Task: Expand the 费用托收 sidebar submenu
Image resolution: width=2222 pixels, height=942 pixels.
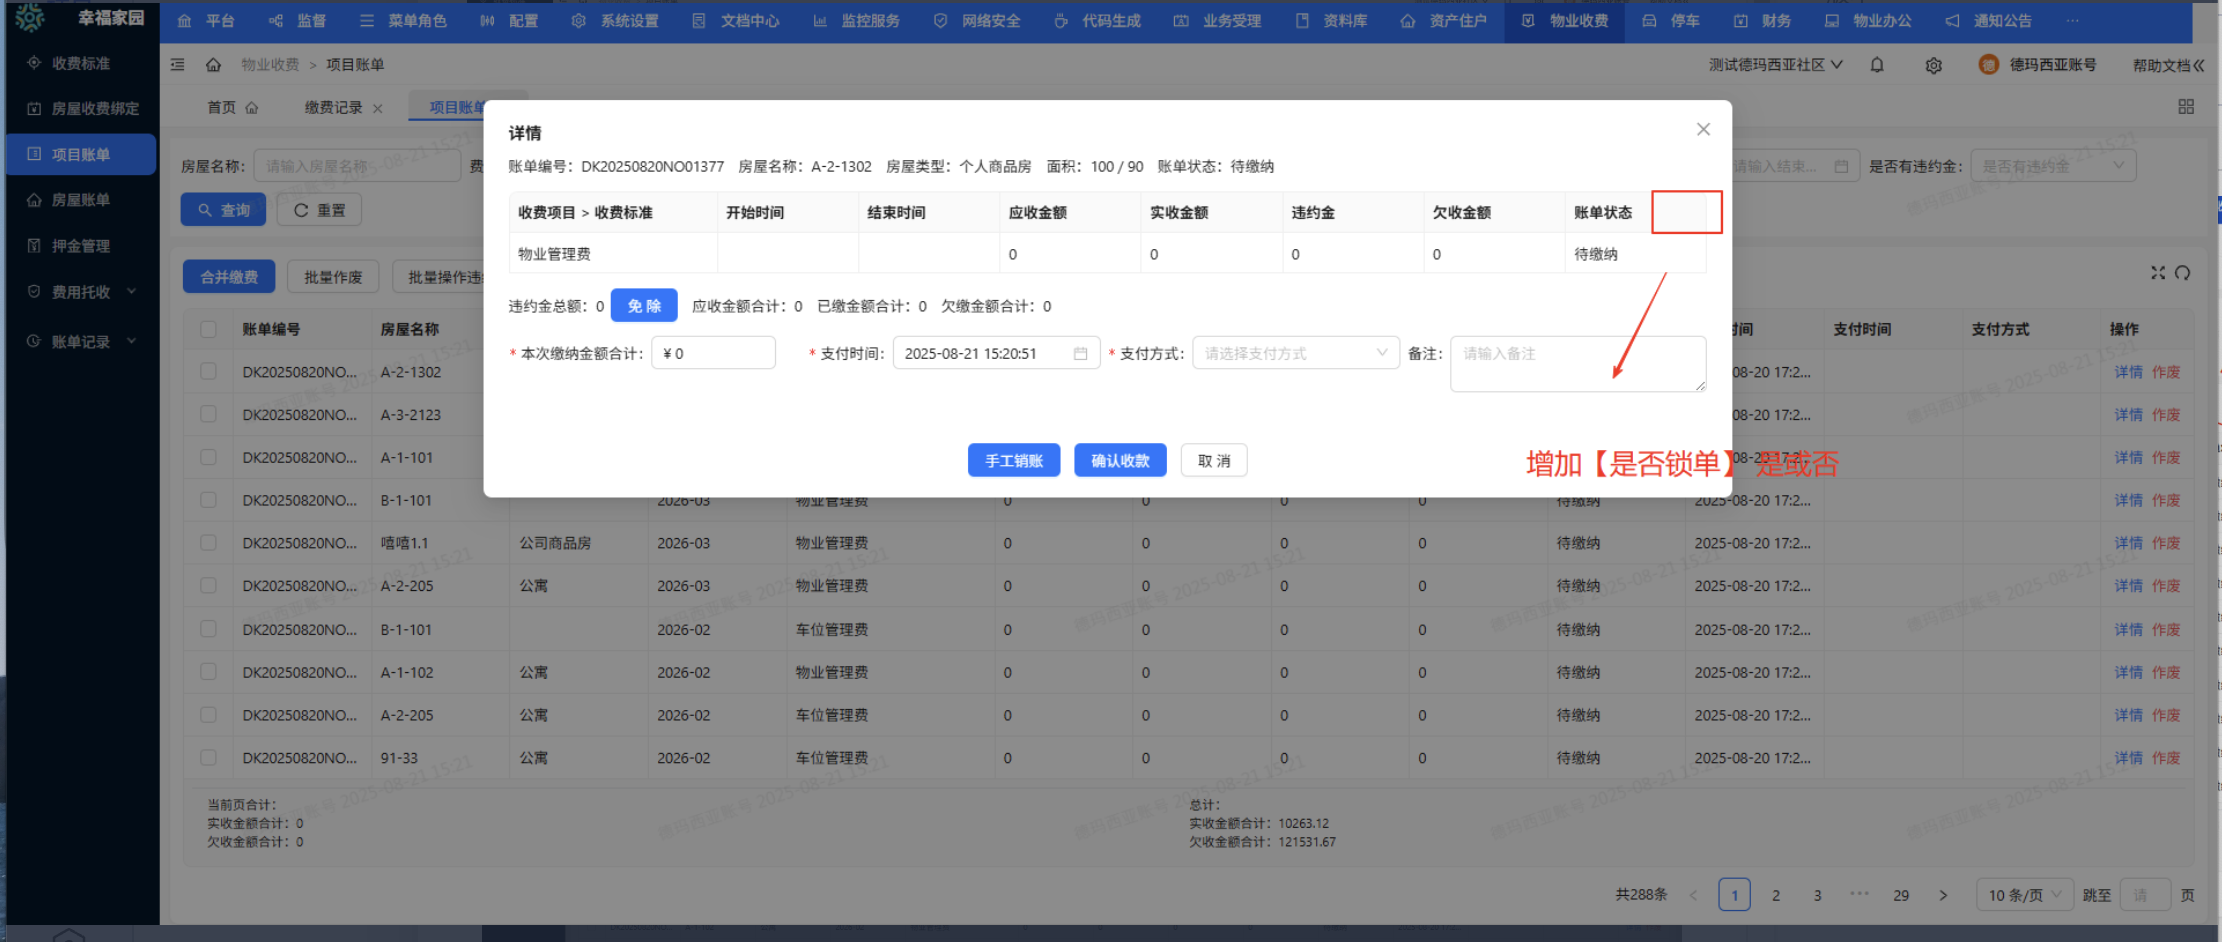Action: pyautogui.click(x=82, y=292)
